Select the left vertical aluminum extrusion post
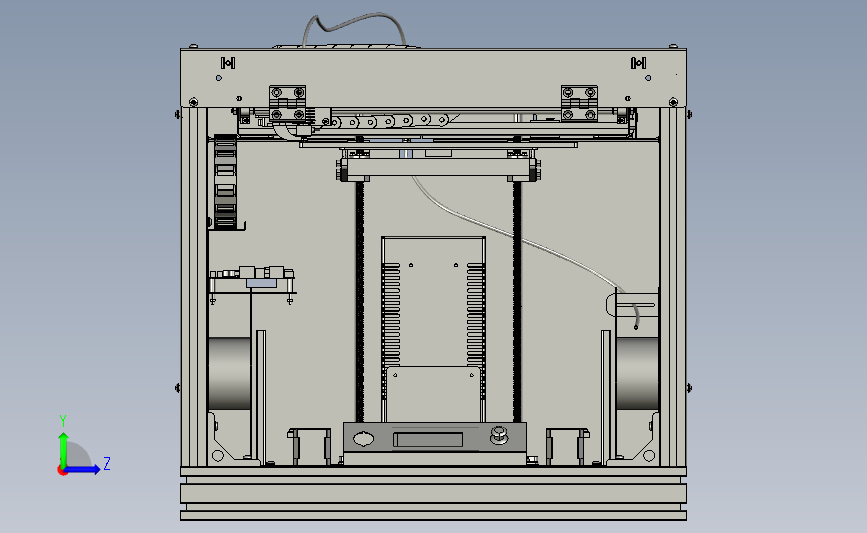 [194, 286]
